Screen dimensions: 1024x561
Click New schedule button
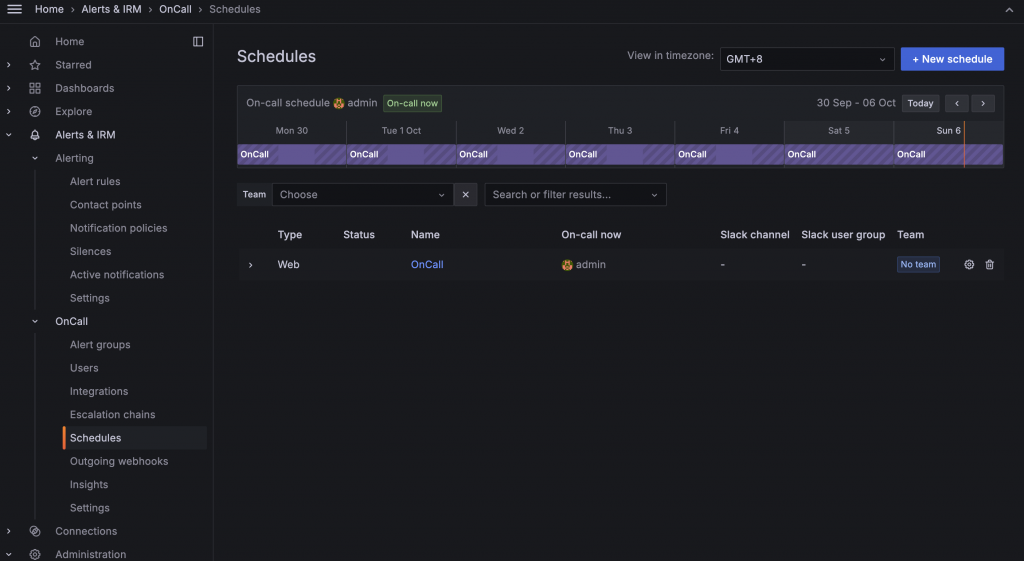[x=952, y=59]
